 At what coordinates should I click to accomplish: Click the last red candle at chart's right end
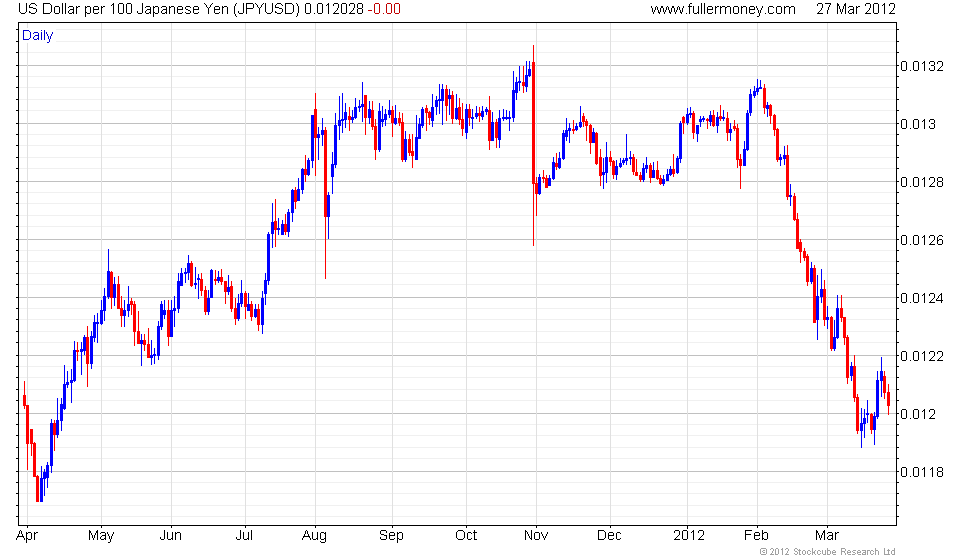[889, 401]
